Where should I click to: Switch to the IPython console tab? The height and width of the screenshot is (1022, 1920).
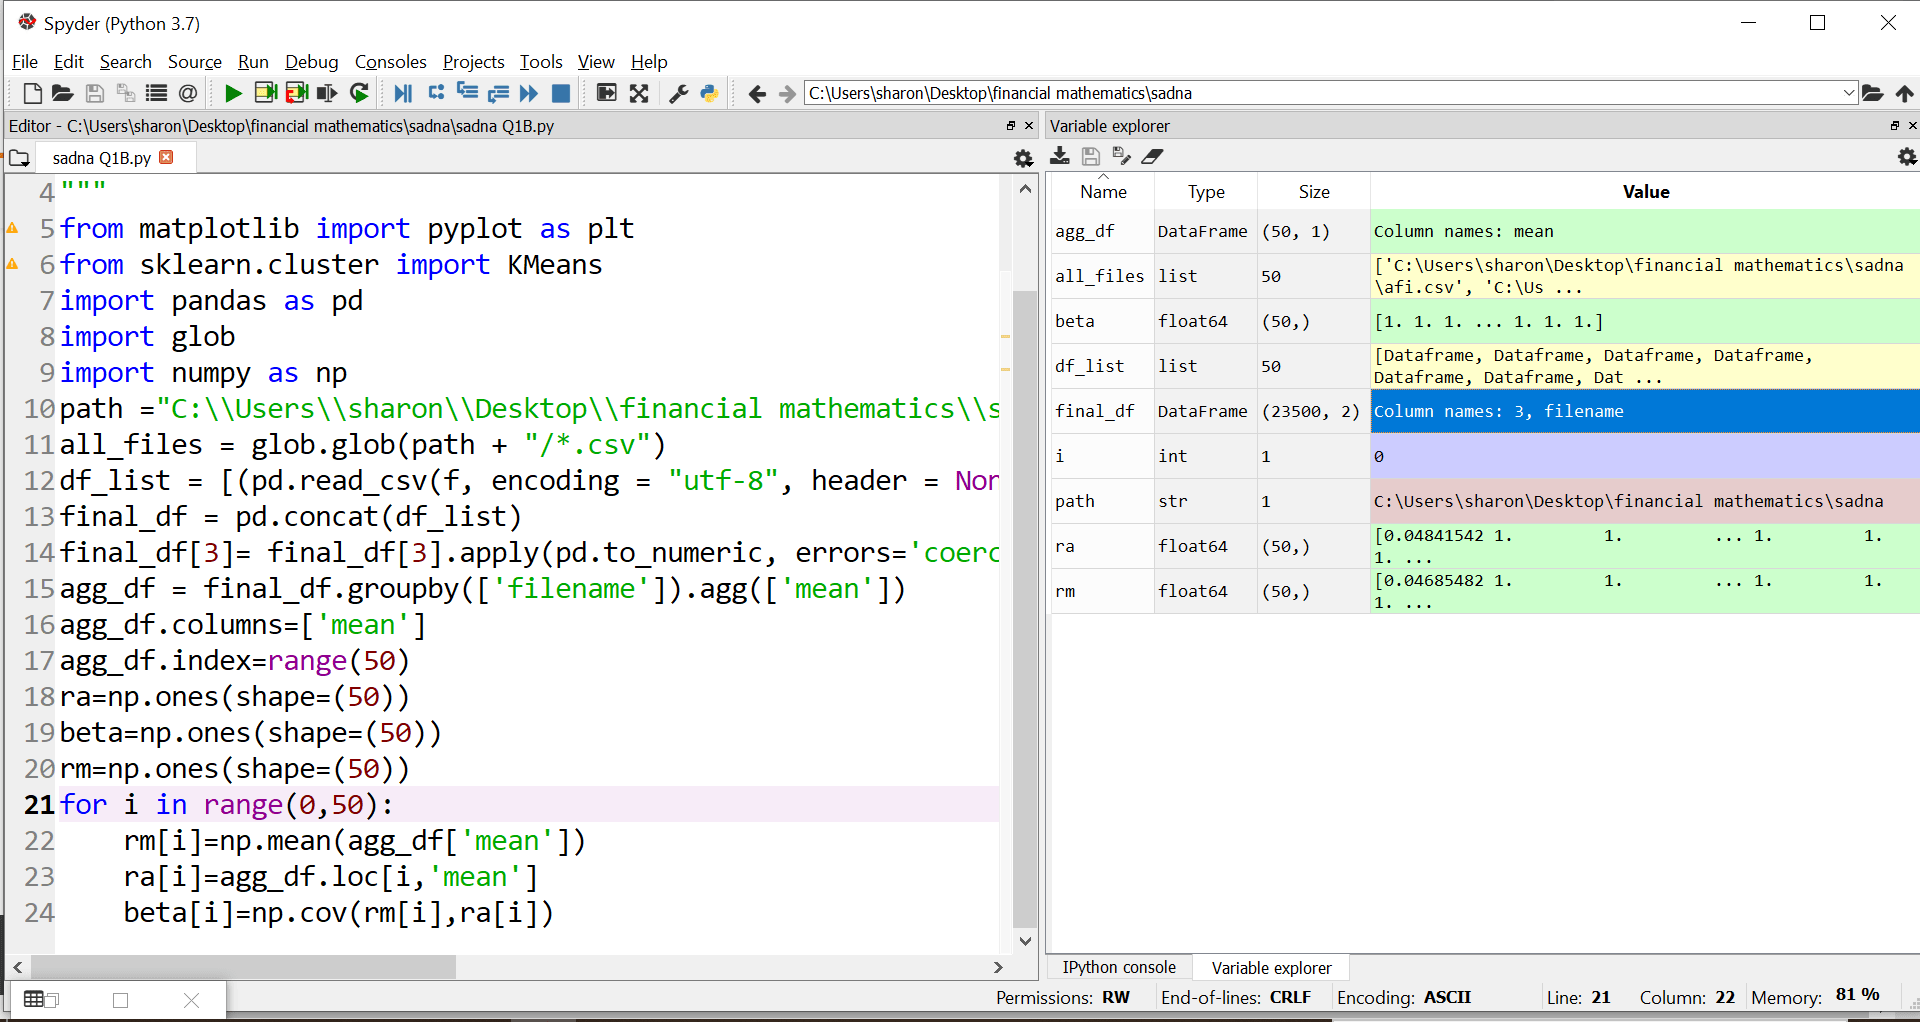point(1119,967)
